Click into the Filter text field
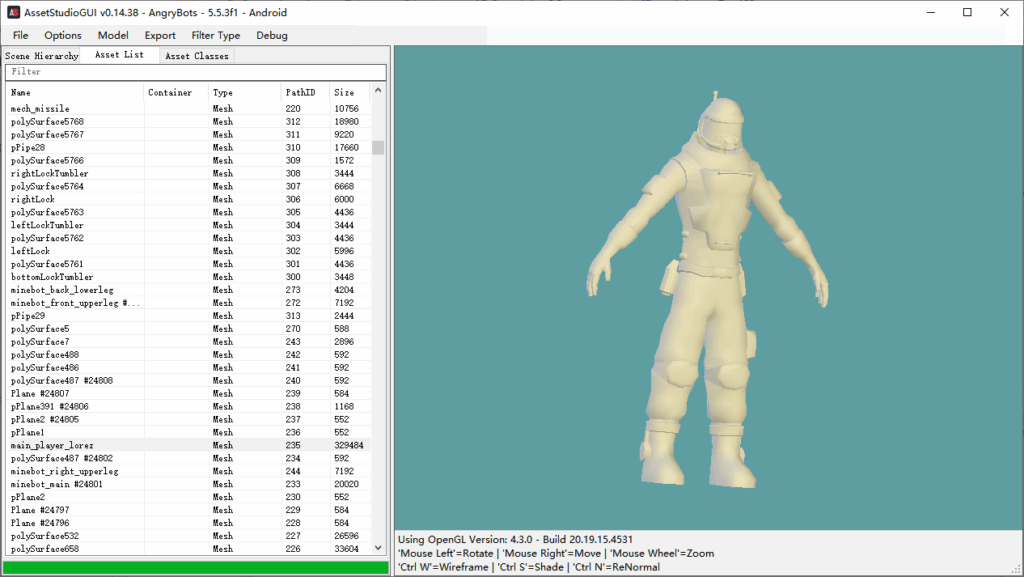 195,72
